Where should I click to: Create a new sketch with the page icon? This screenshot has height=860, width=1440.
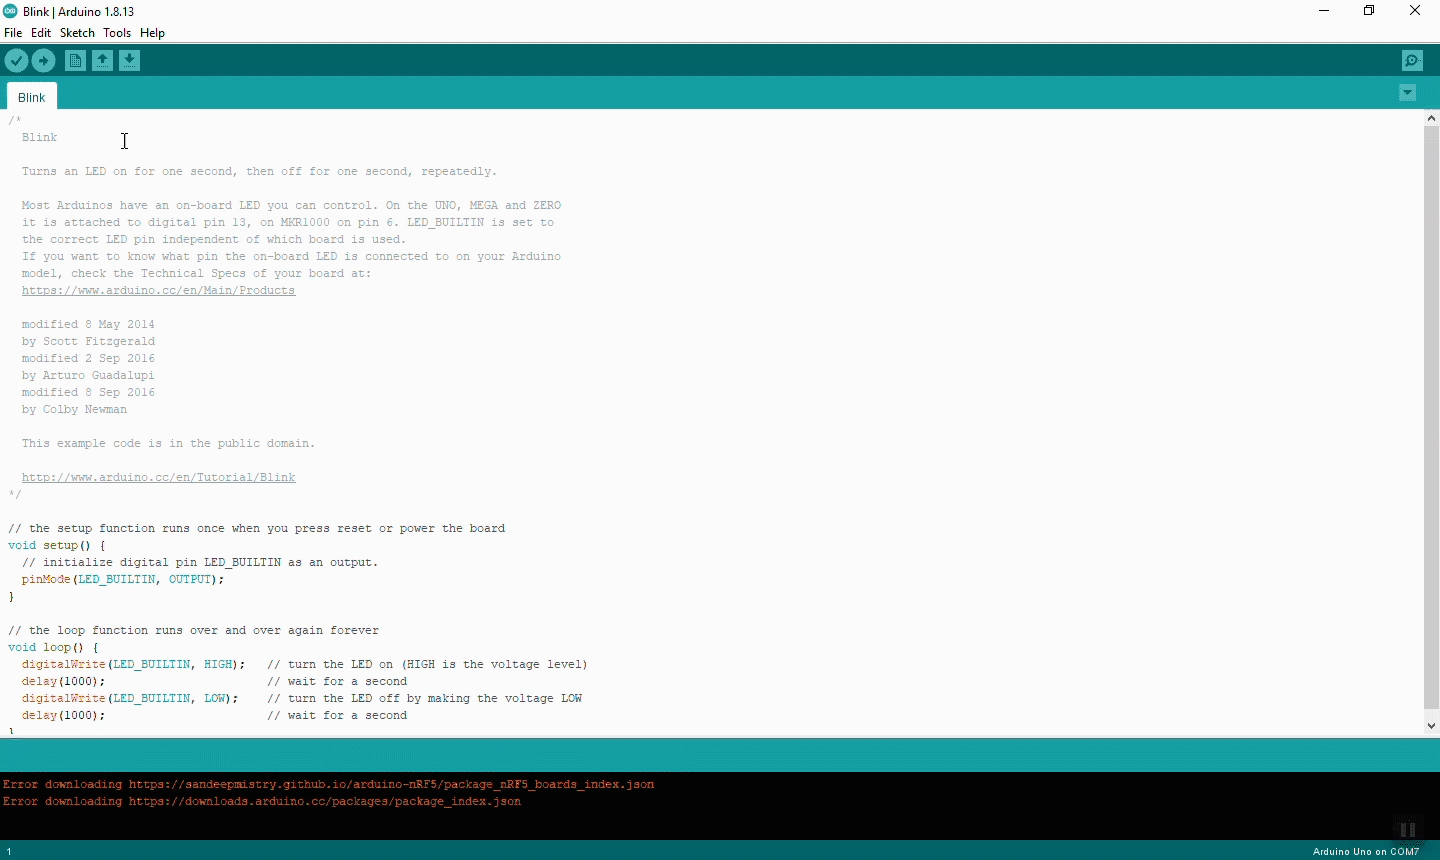point(75,61)
